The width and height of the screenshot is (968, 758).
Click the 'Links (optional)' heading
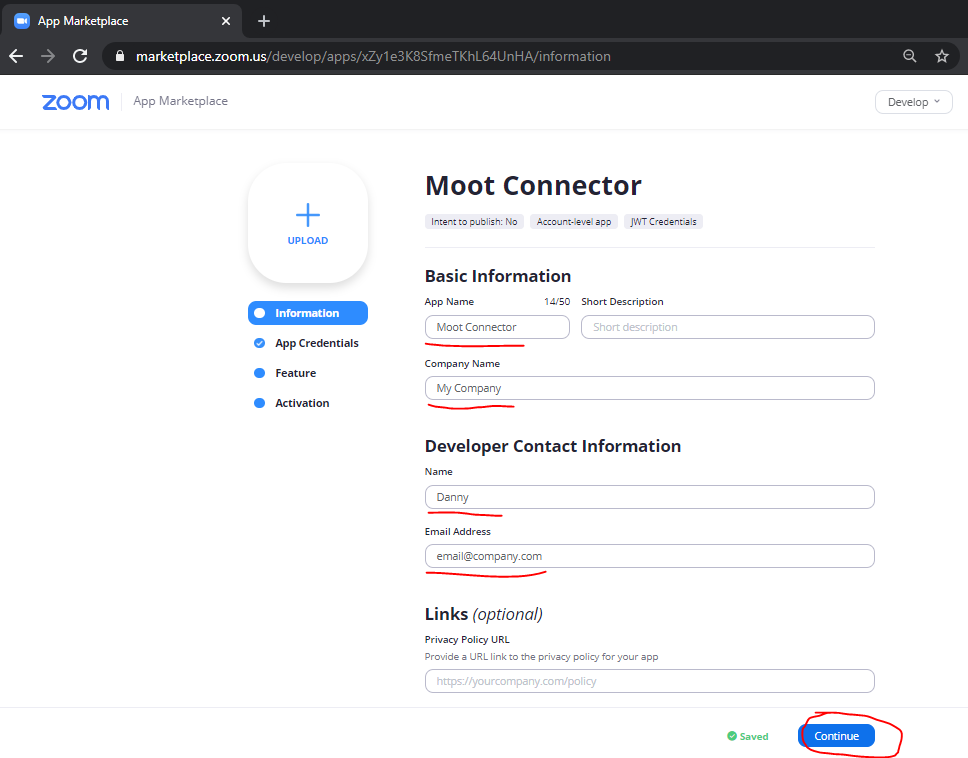coord(483,614)
